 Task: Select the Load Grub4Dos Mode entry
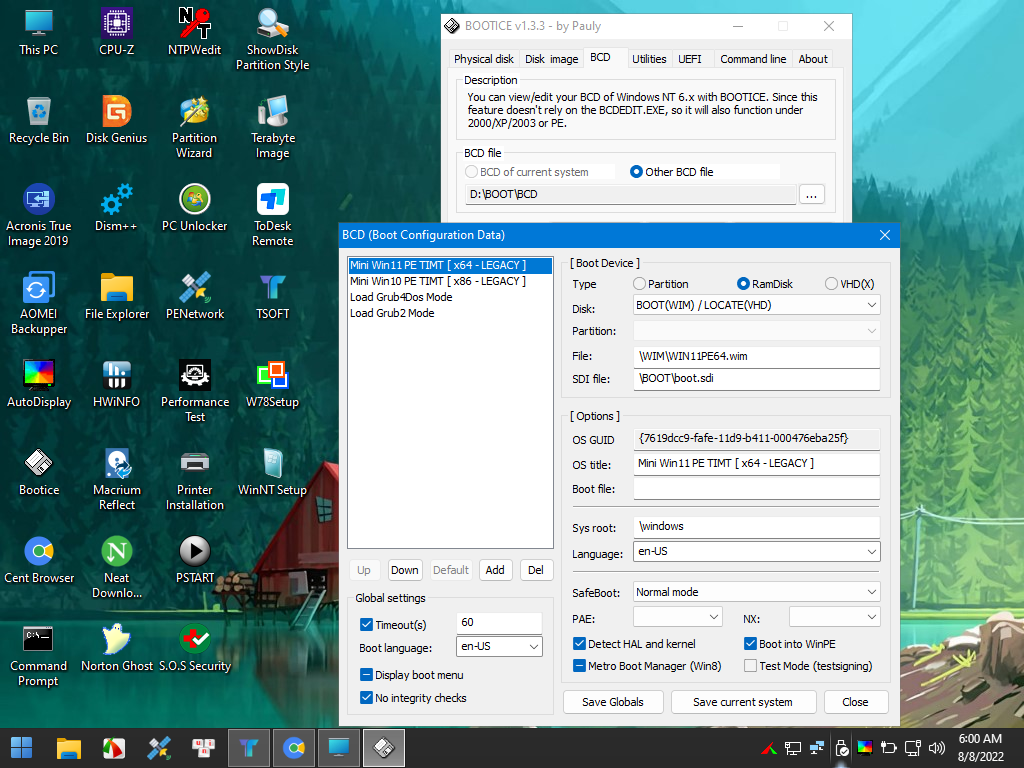click(450, 296)
